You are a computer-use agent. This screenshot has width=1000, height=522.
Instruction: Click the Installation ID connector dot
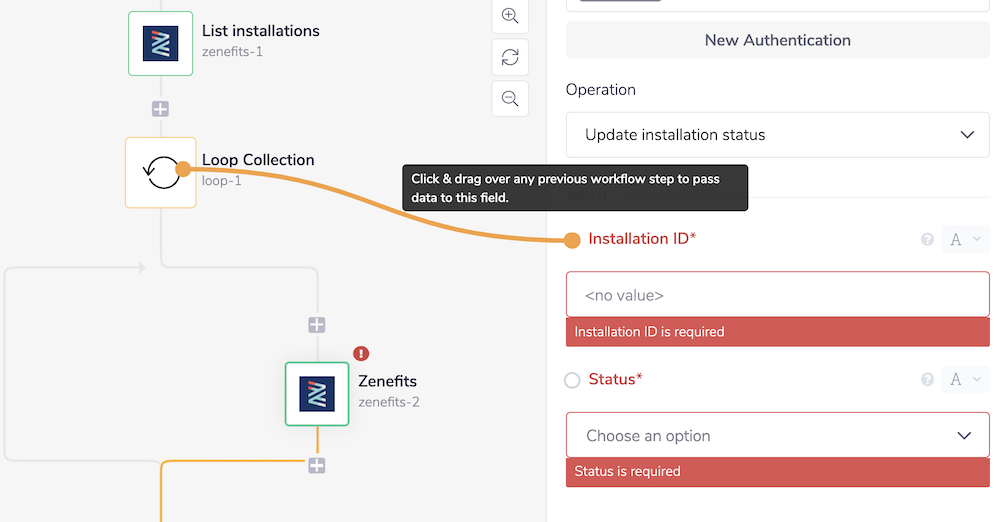(x=572, y=240)
